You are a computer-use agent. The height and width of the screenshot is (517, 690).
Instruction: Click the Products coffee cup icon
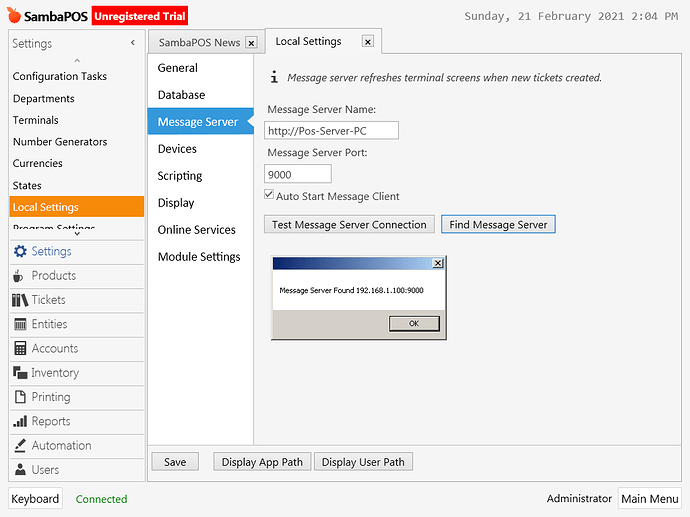pos(18,276)
